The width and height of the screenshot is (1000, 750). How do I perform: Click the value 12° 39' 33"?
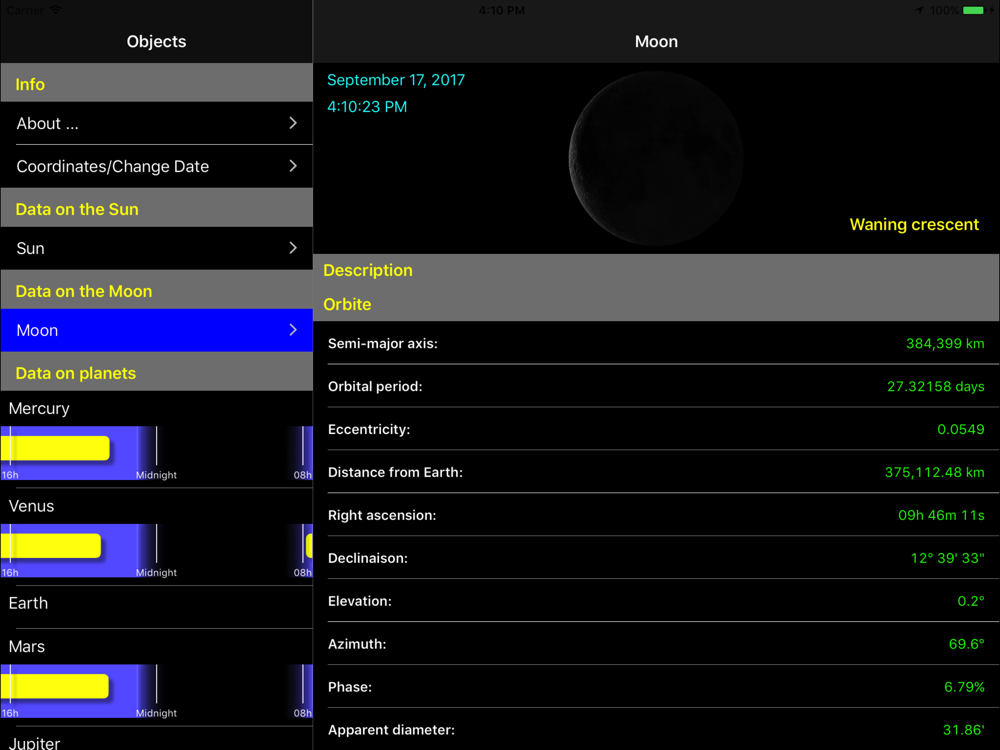pos(948,558)
